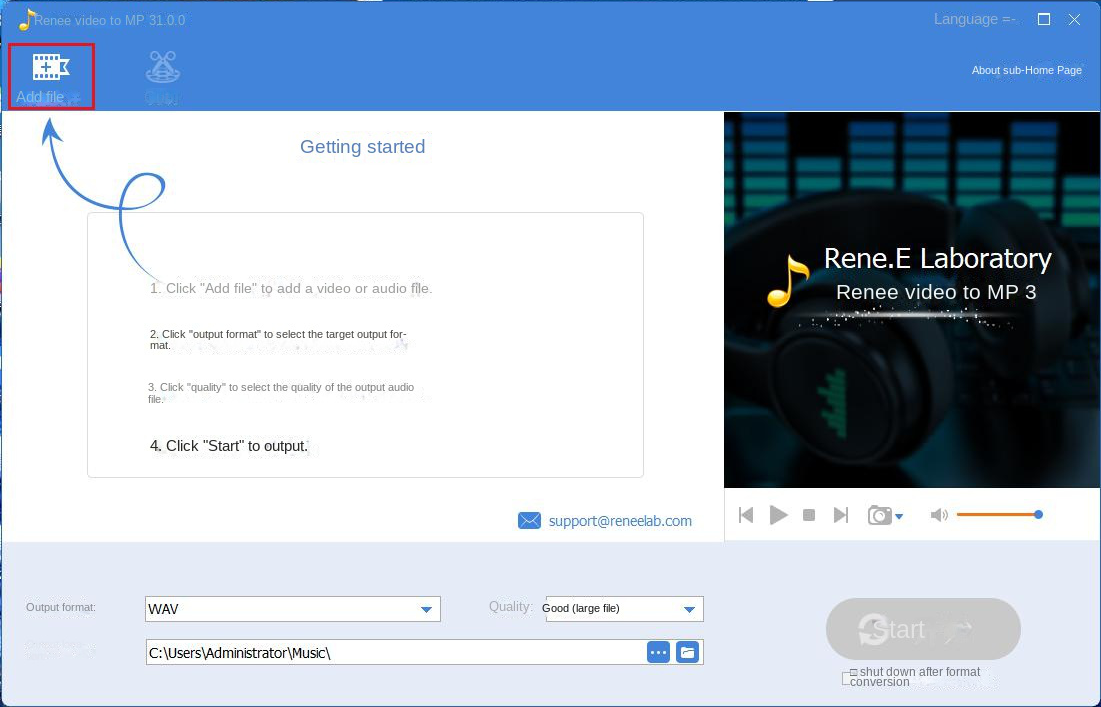1101x707 pixels.
Task: Take a snapshot with the camera icon
Action: (878, 514)
